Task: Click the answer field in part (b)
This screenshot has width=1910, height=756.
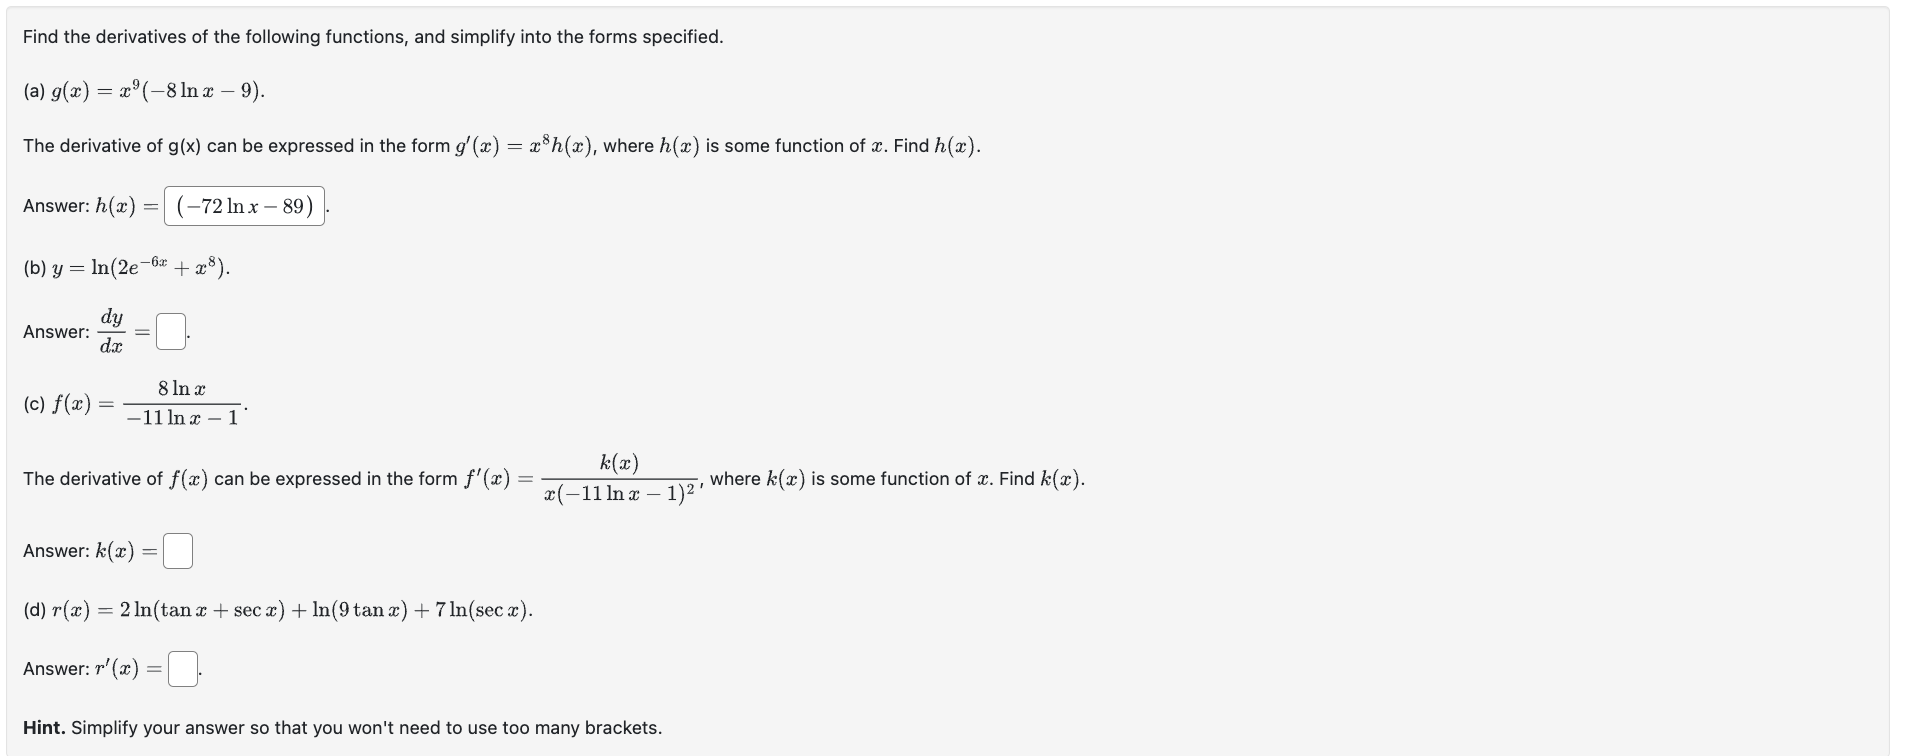Action: click(x=171, y=330)
